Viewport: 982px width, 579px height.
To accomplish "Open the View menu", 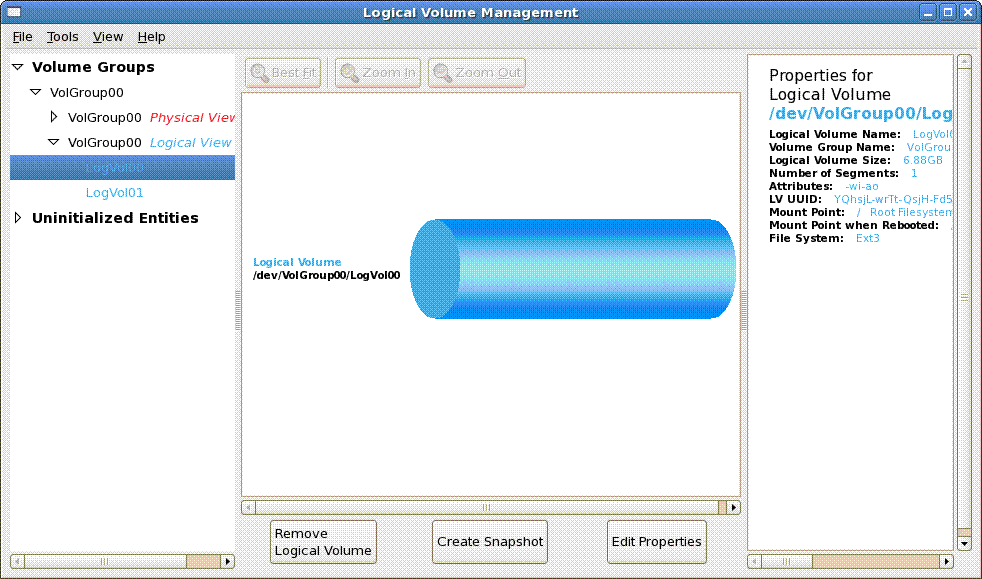I will (108, 37).
